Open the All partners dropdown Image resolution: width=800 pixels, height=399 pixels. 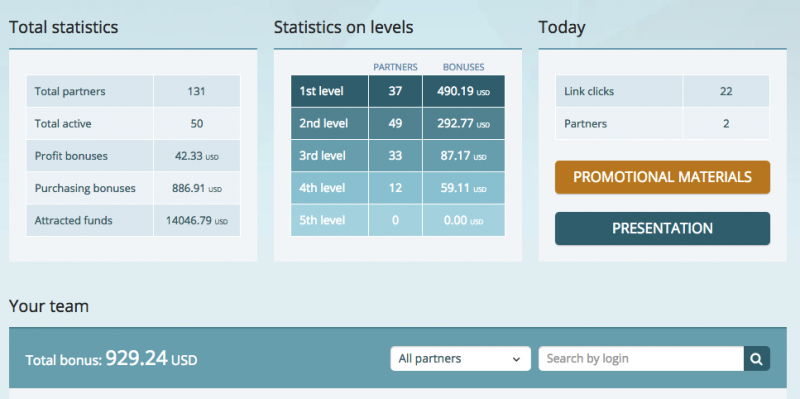(460, 359)
